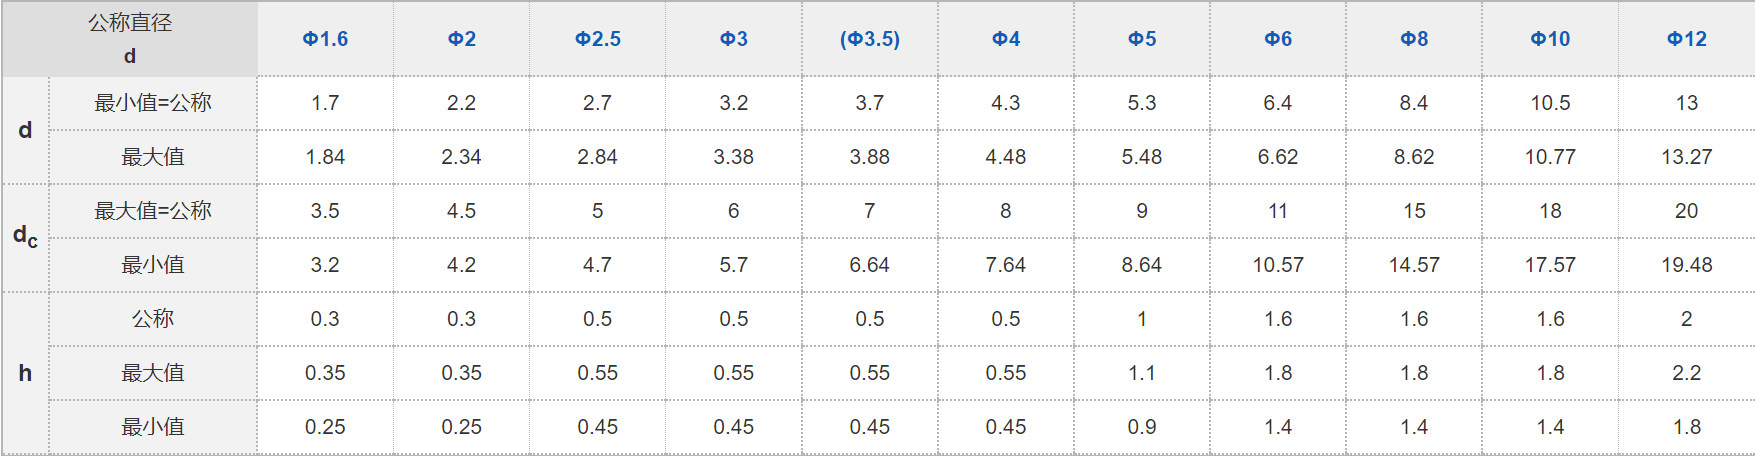Viewport: 1755px width, 459px height.
Task: Open the Φ2 diameter link
Action: [x=461, y=39]
